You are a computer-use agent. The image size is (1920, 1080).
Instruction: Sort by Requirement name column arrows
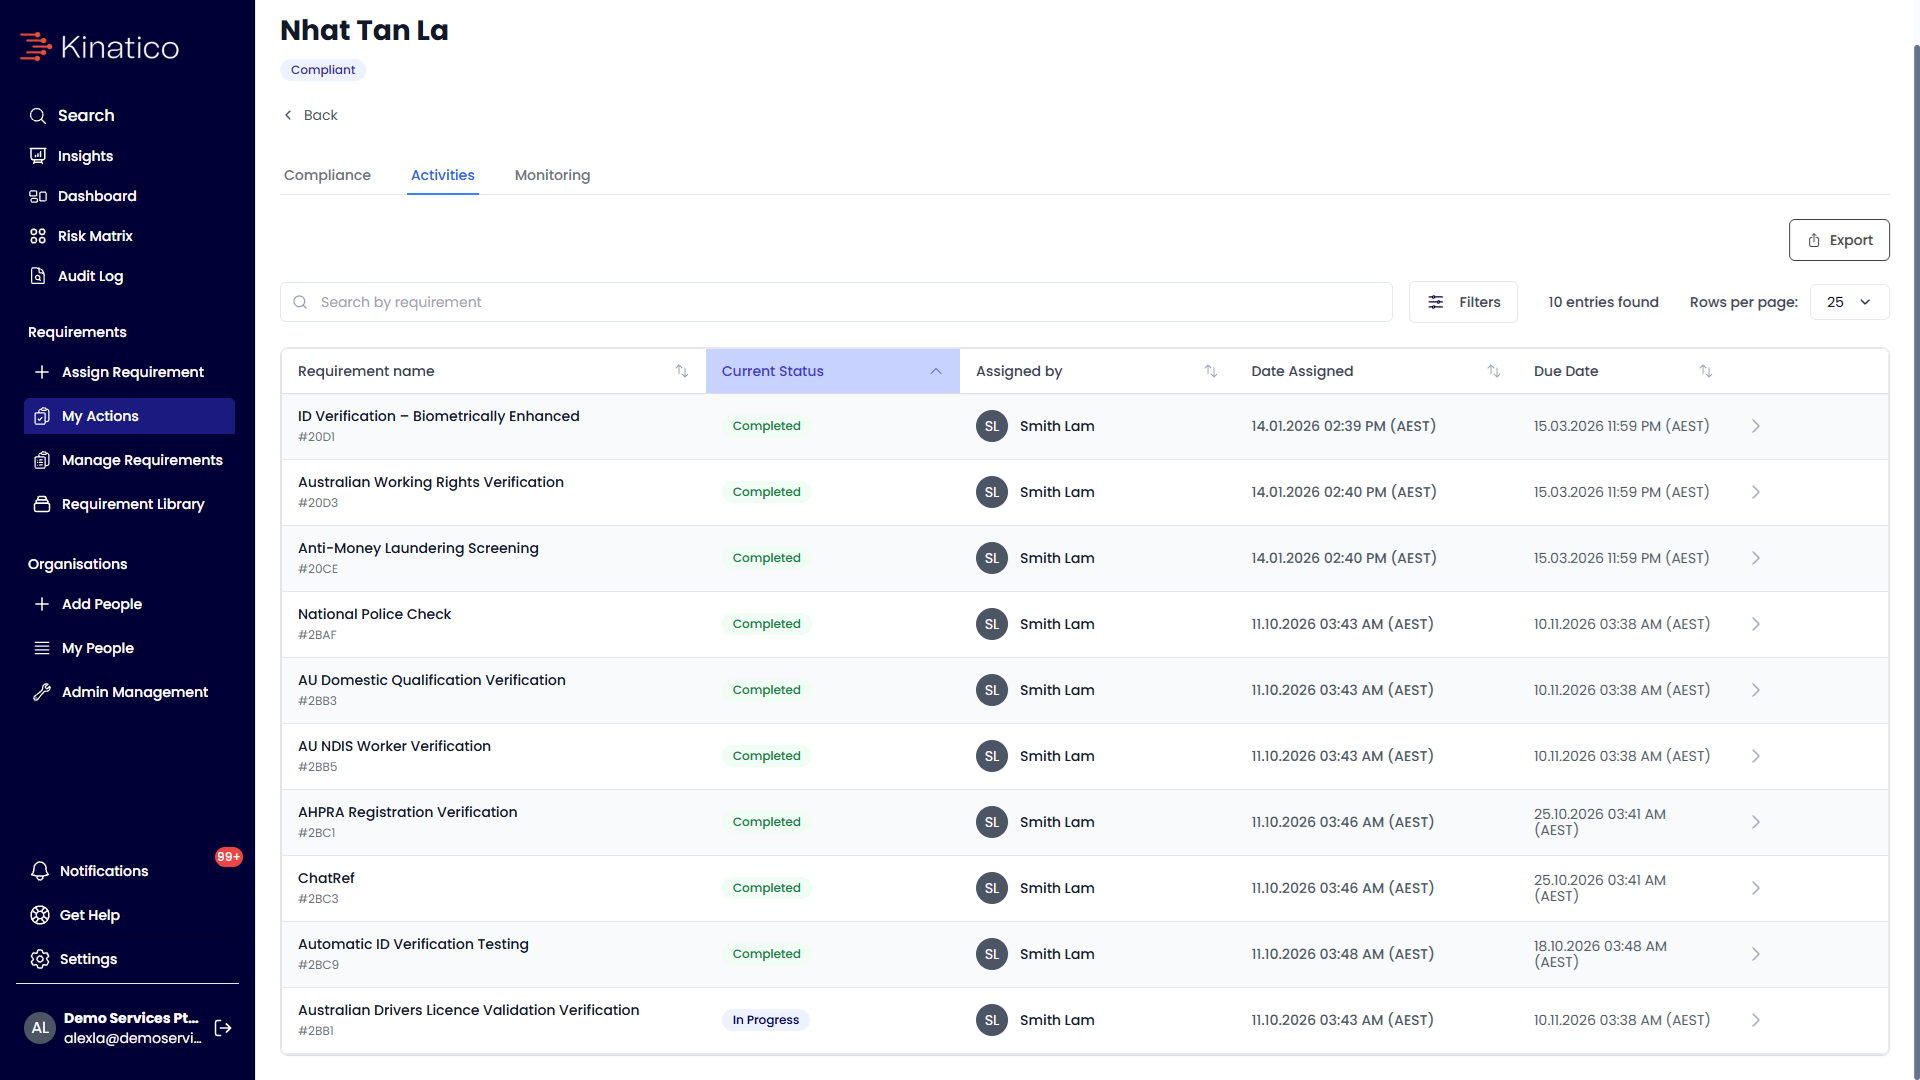(682, 371)
